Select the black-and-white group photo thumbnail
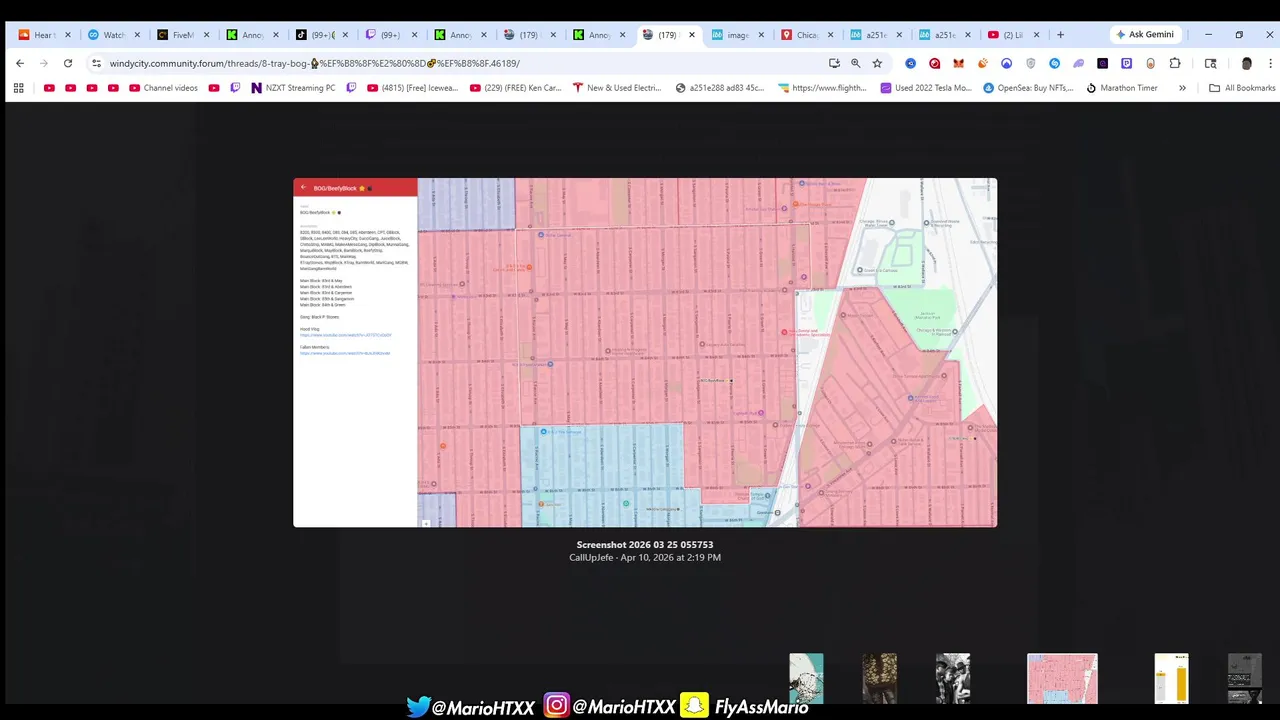The image size is (1280, 720). (x=953, y=679)
